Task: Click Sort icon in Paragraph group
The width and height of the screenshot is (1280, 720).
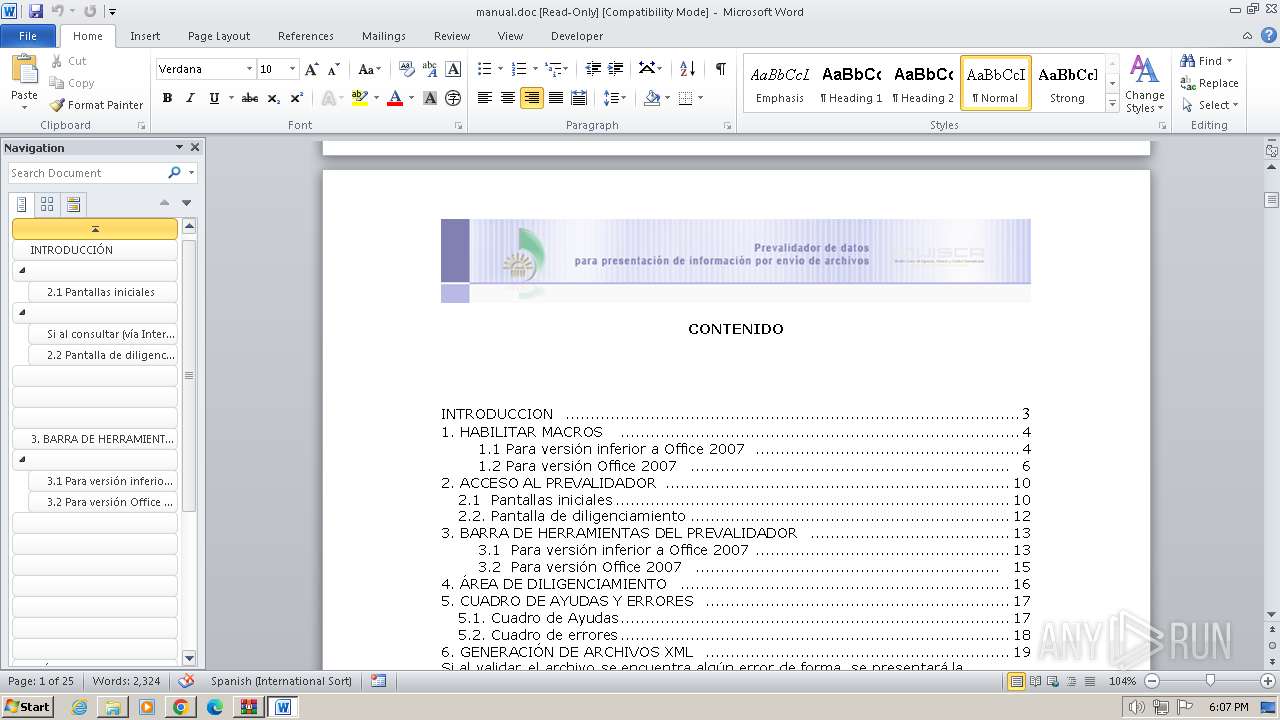Action: 687,69
